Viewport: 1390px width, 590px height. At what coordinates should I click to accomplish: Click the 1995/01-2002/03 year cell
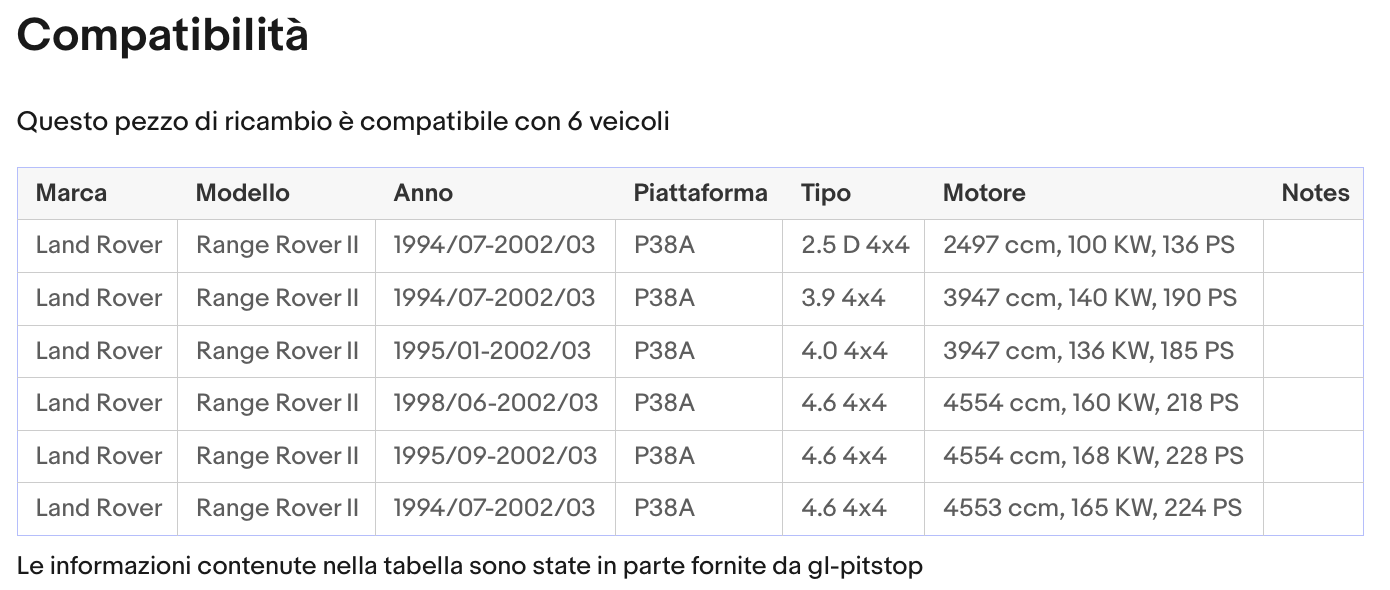492,351
